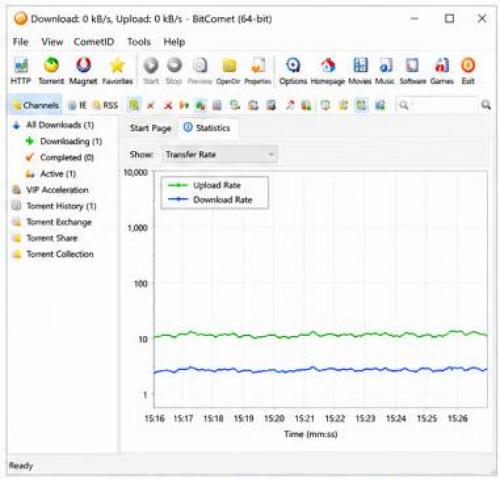Click the BitComet title bar icon
The width and height of the screenshot is (500, 479).
coord(20,18)
